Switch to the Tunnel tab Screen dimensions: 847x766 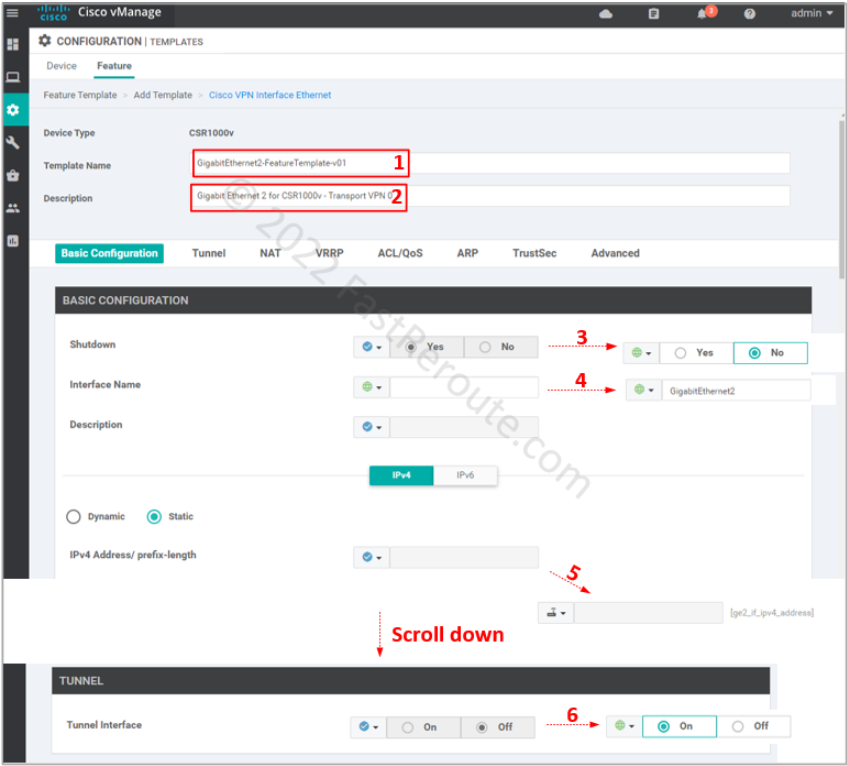(208, 253)
